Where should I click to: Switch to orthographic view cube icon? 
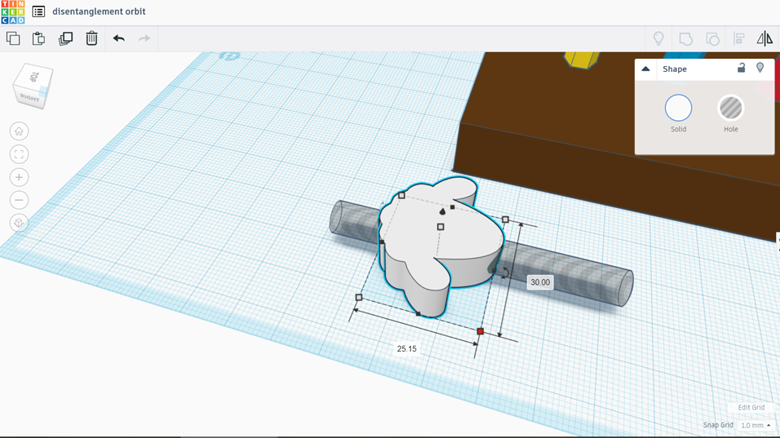tap(19, 223)
